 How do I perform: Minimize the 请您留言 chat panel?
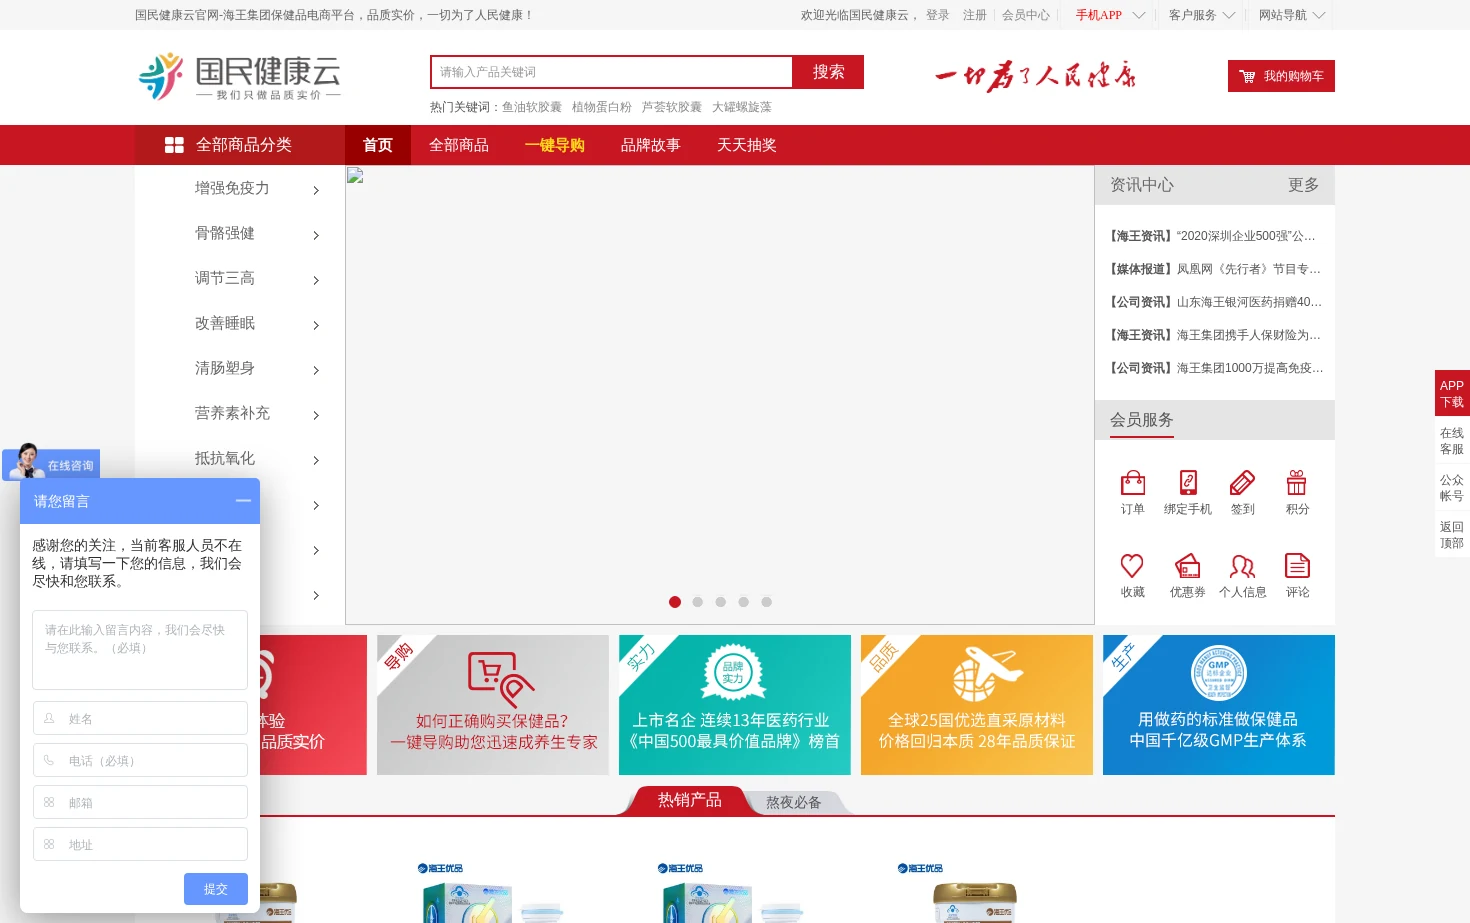click(243, 500)
